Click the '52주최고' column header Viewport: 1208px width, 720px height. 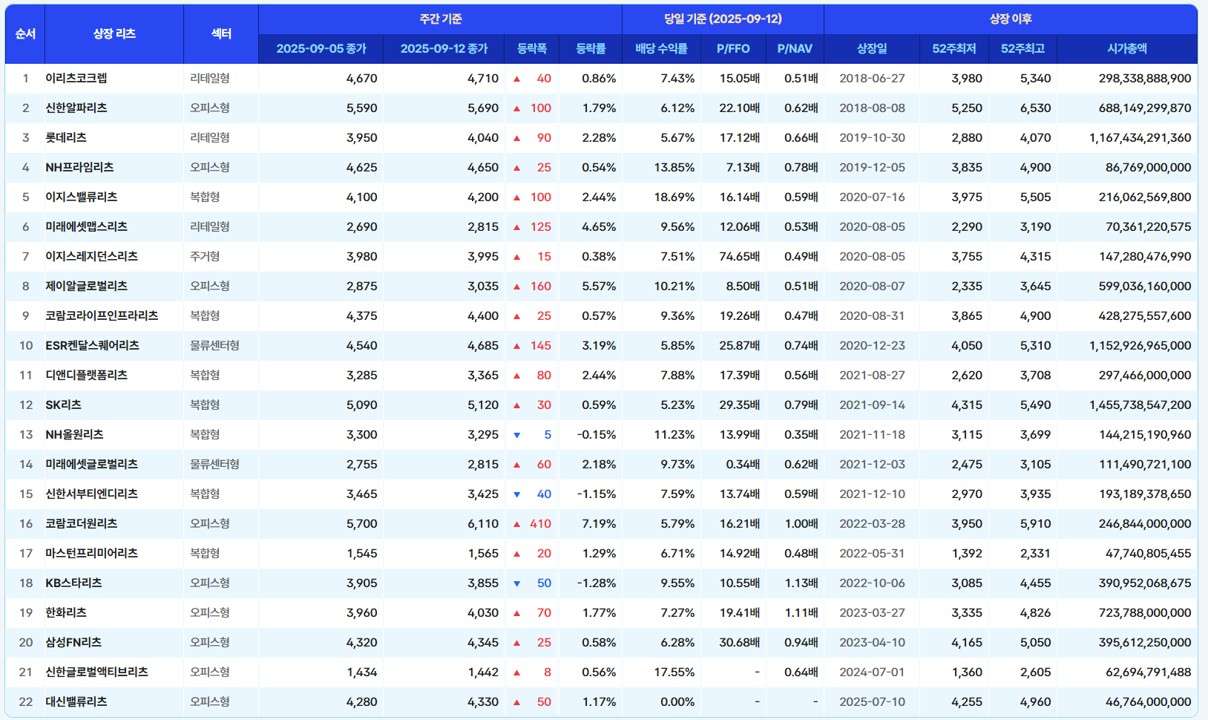pyautogui.click(x=1022, y=49)
